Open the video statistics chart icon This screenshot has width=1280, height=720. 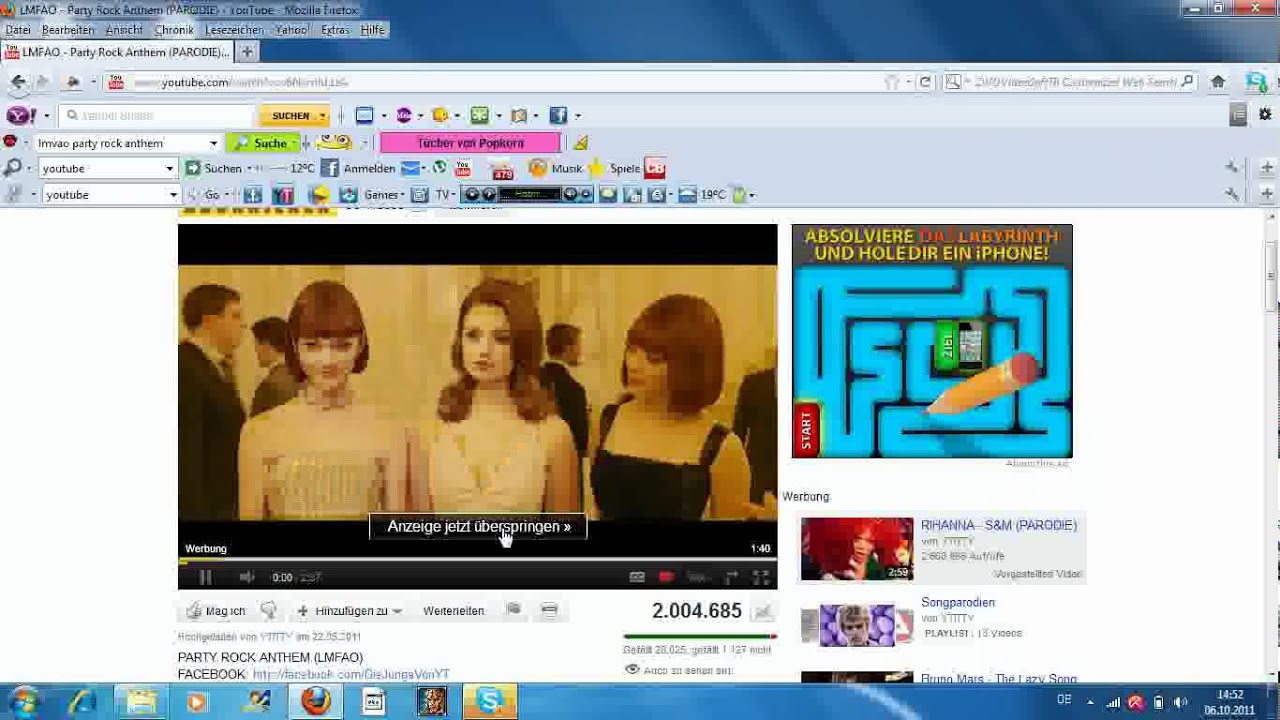point(763,611)
